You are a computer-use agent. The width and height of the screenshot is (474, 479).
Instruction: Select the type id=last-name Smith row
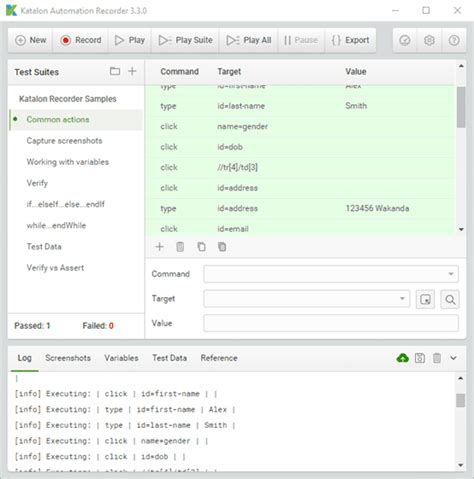tap(301, 106)
